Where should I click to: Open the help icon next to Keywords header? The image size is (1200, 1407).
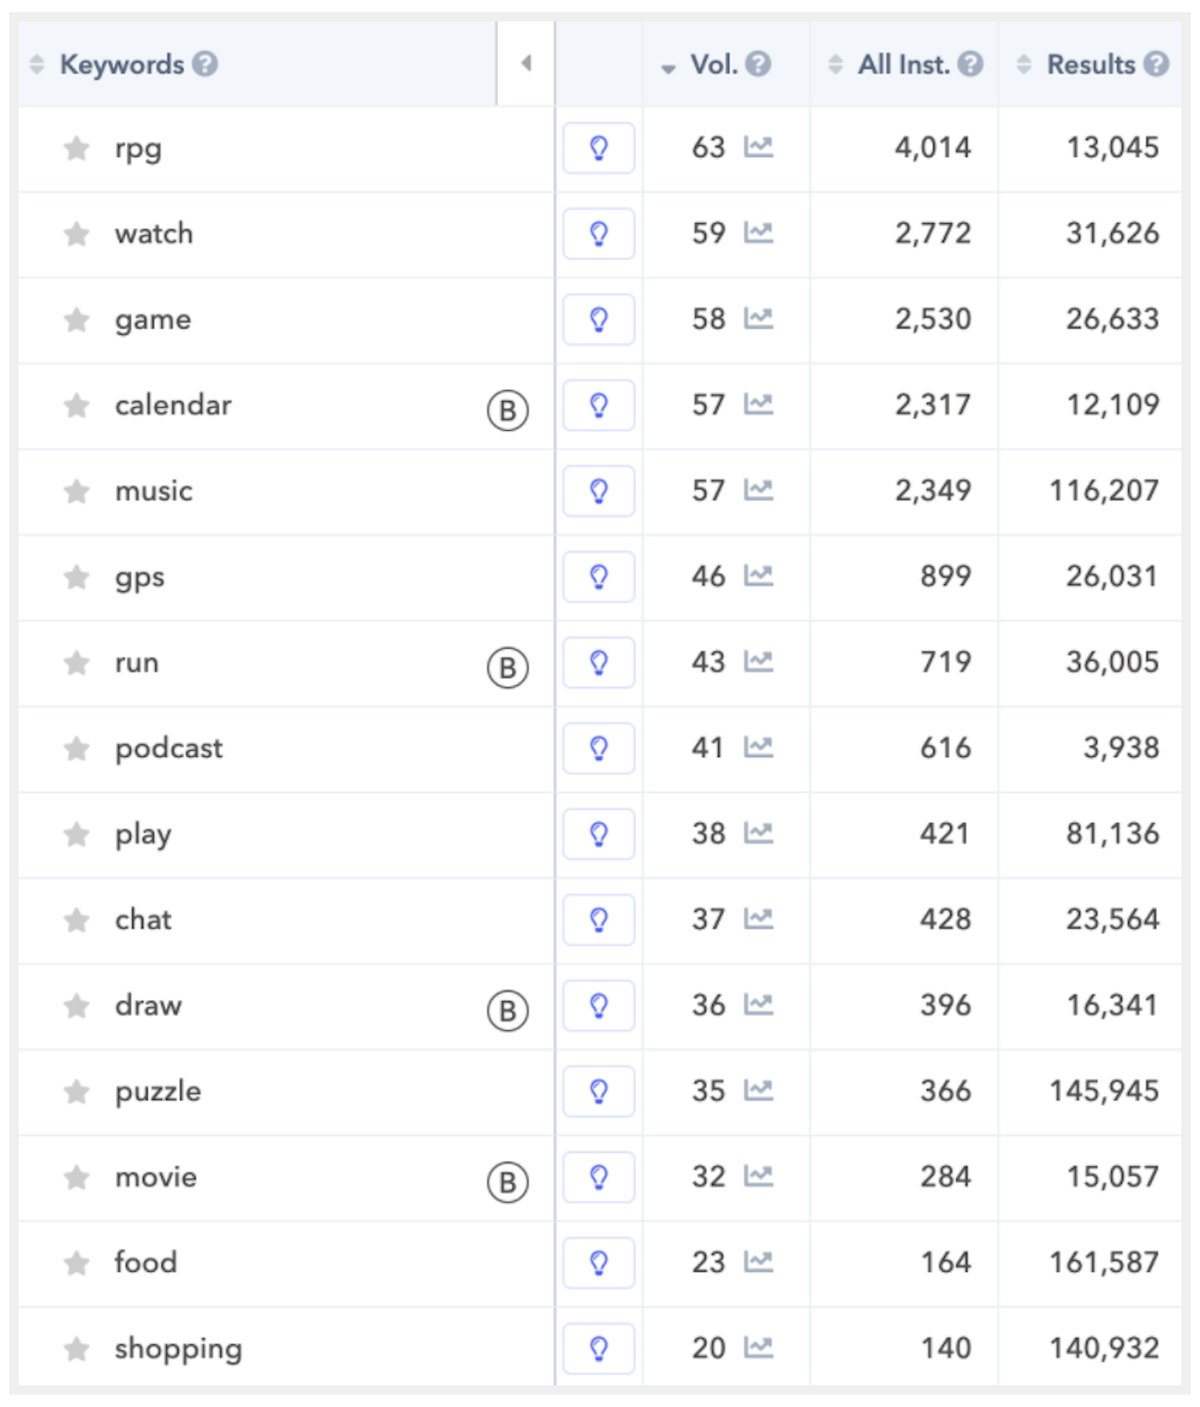(205, 65)
